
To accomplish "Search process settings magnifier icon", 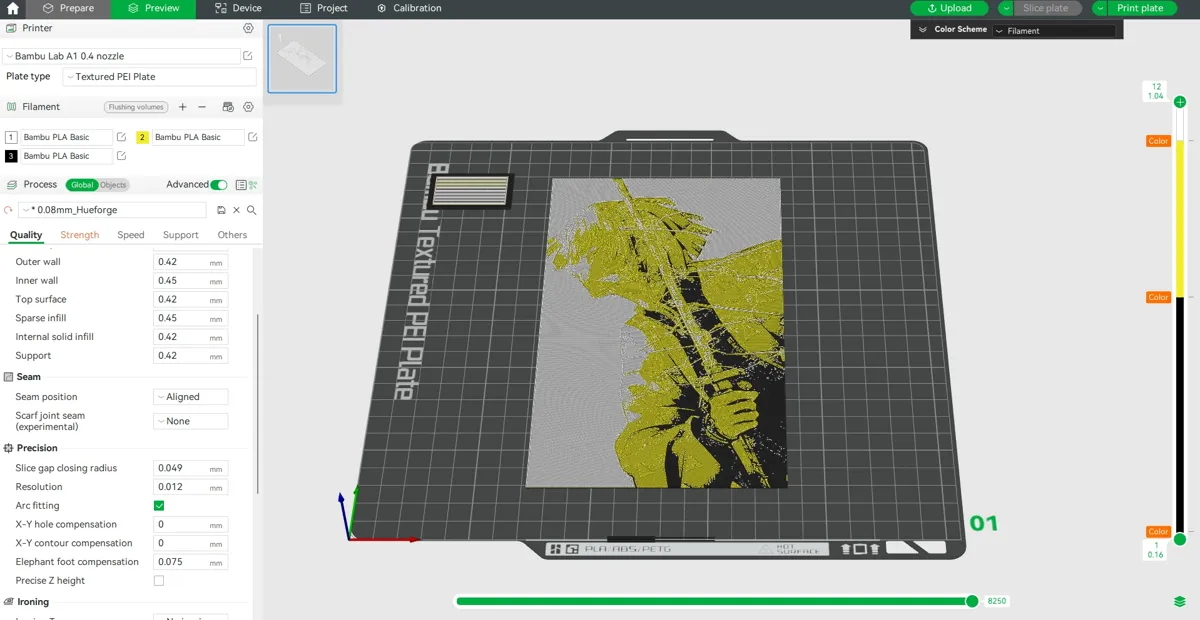I will point(251,210).
